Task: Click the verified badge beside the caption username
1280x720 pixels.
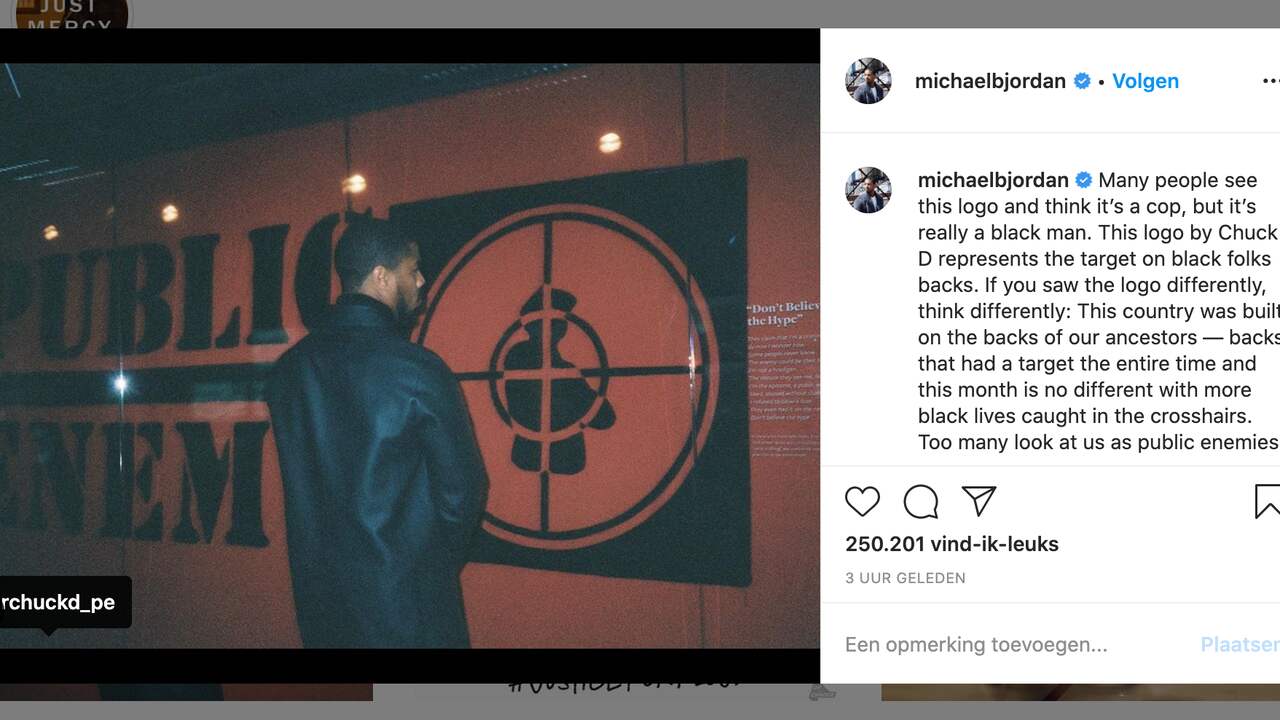Action: pos(1084,180)
